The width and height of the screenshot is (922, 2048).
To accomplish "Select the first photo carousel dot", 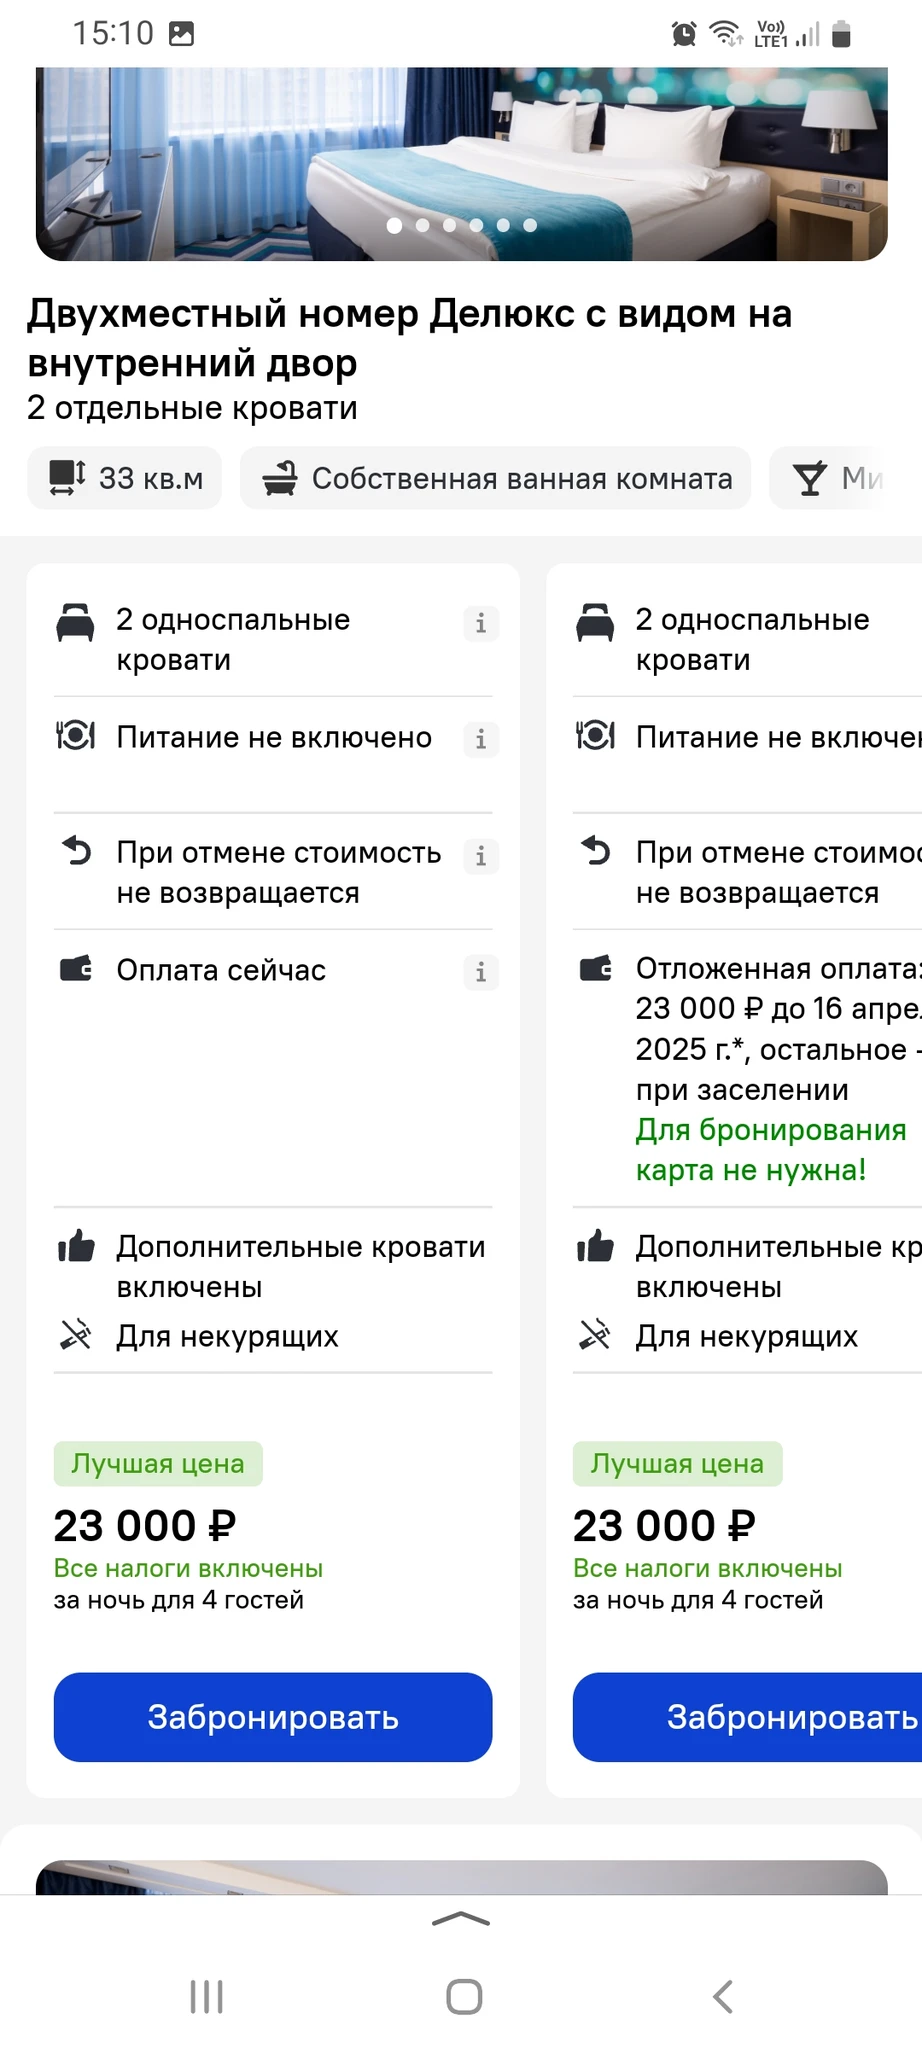I will point(395,225).
